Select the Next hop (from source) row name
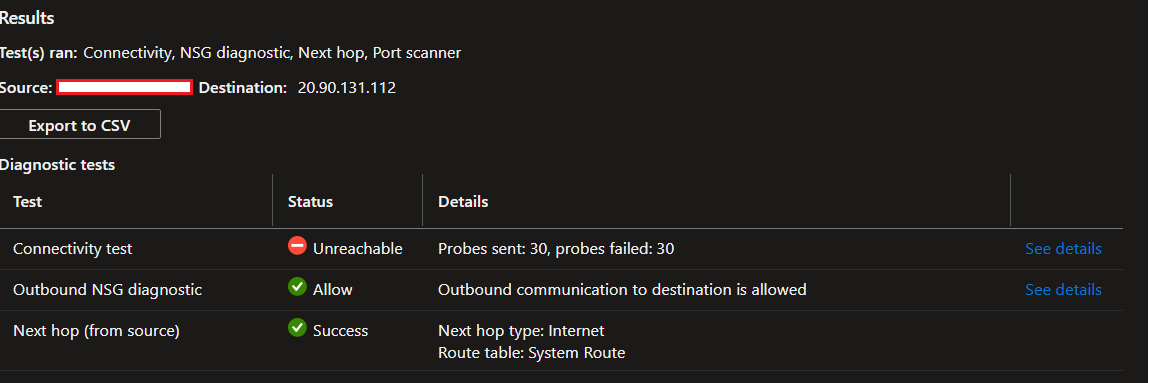Viewport: 1150px width, 383px height. (96, 331)
